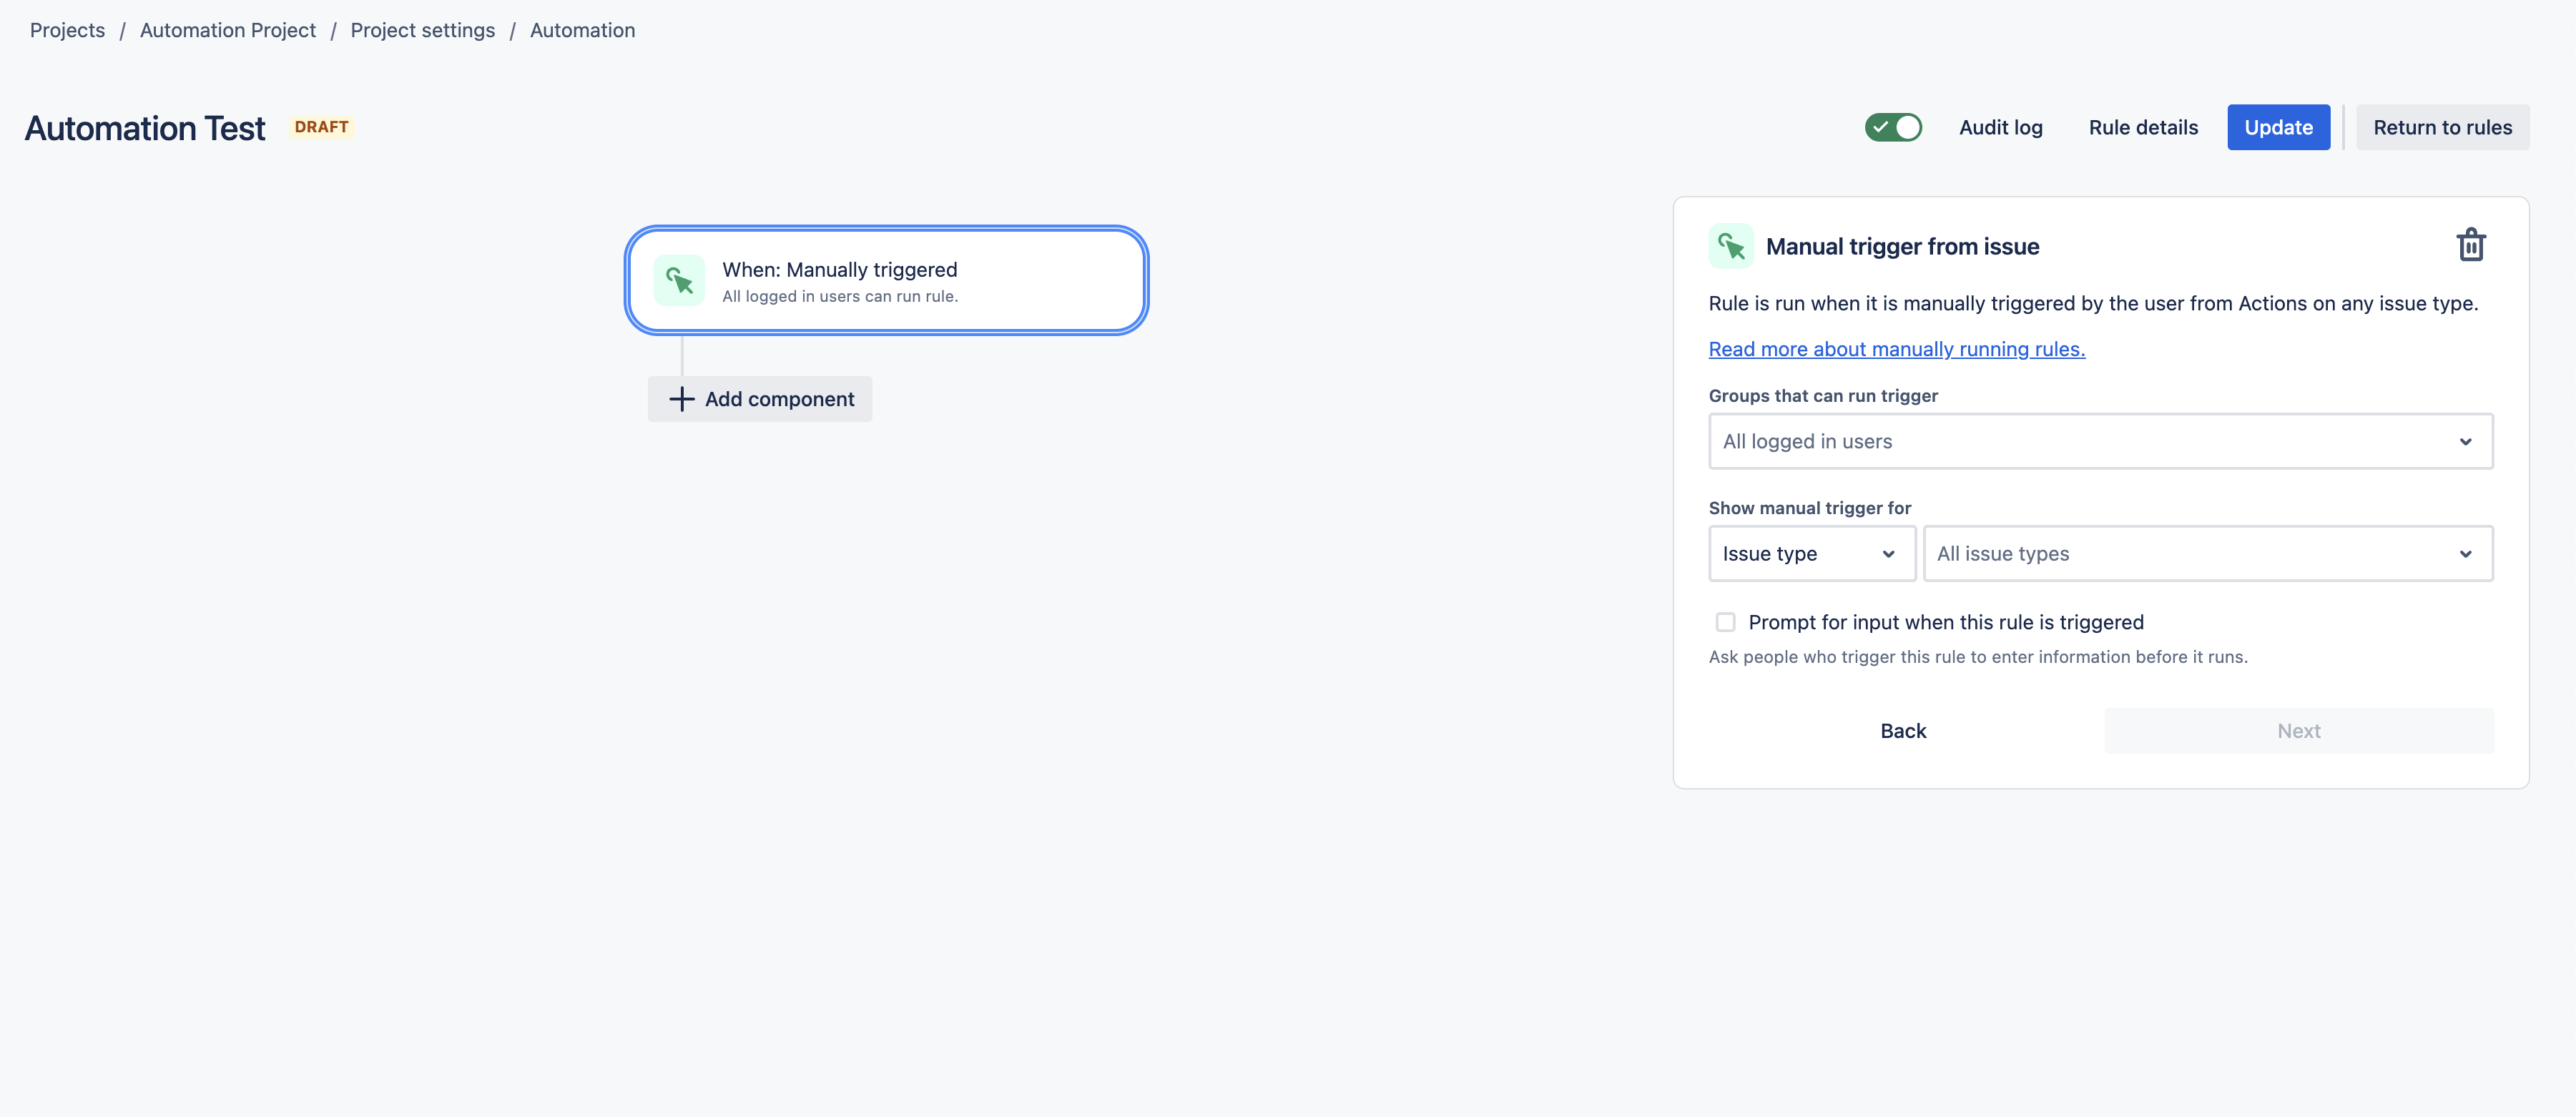Open Groups that can run trigger dropdown
The height and width of the screenshot is (1117, 2576).
[x=2099, y=441]
